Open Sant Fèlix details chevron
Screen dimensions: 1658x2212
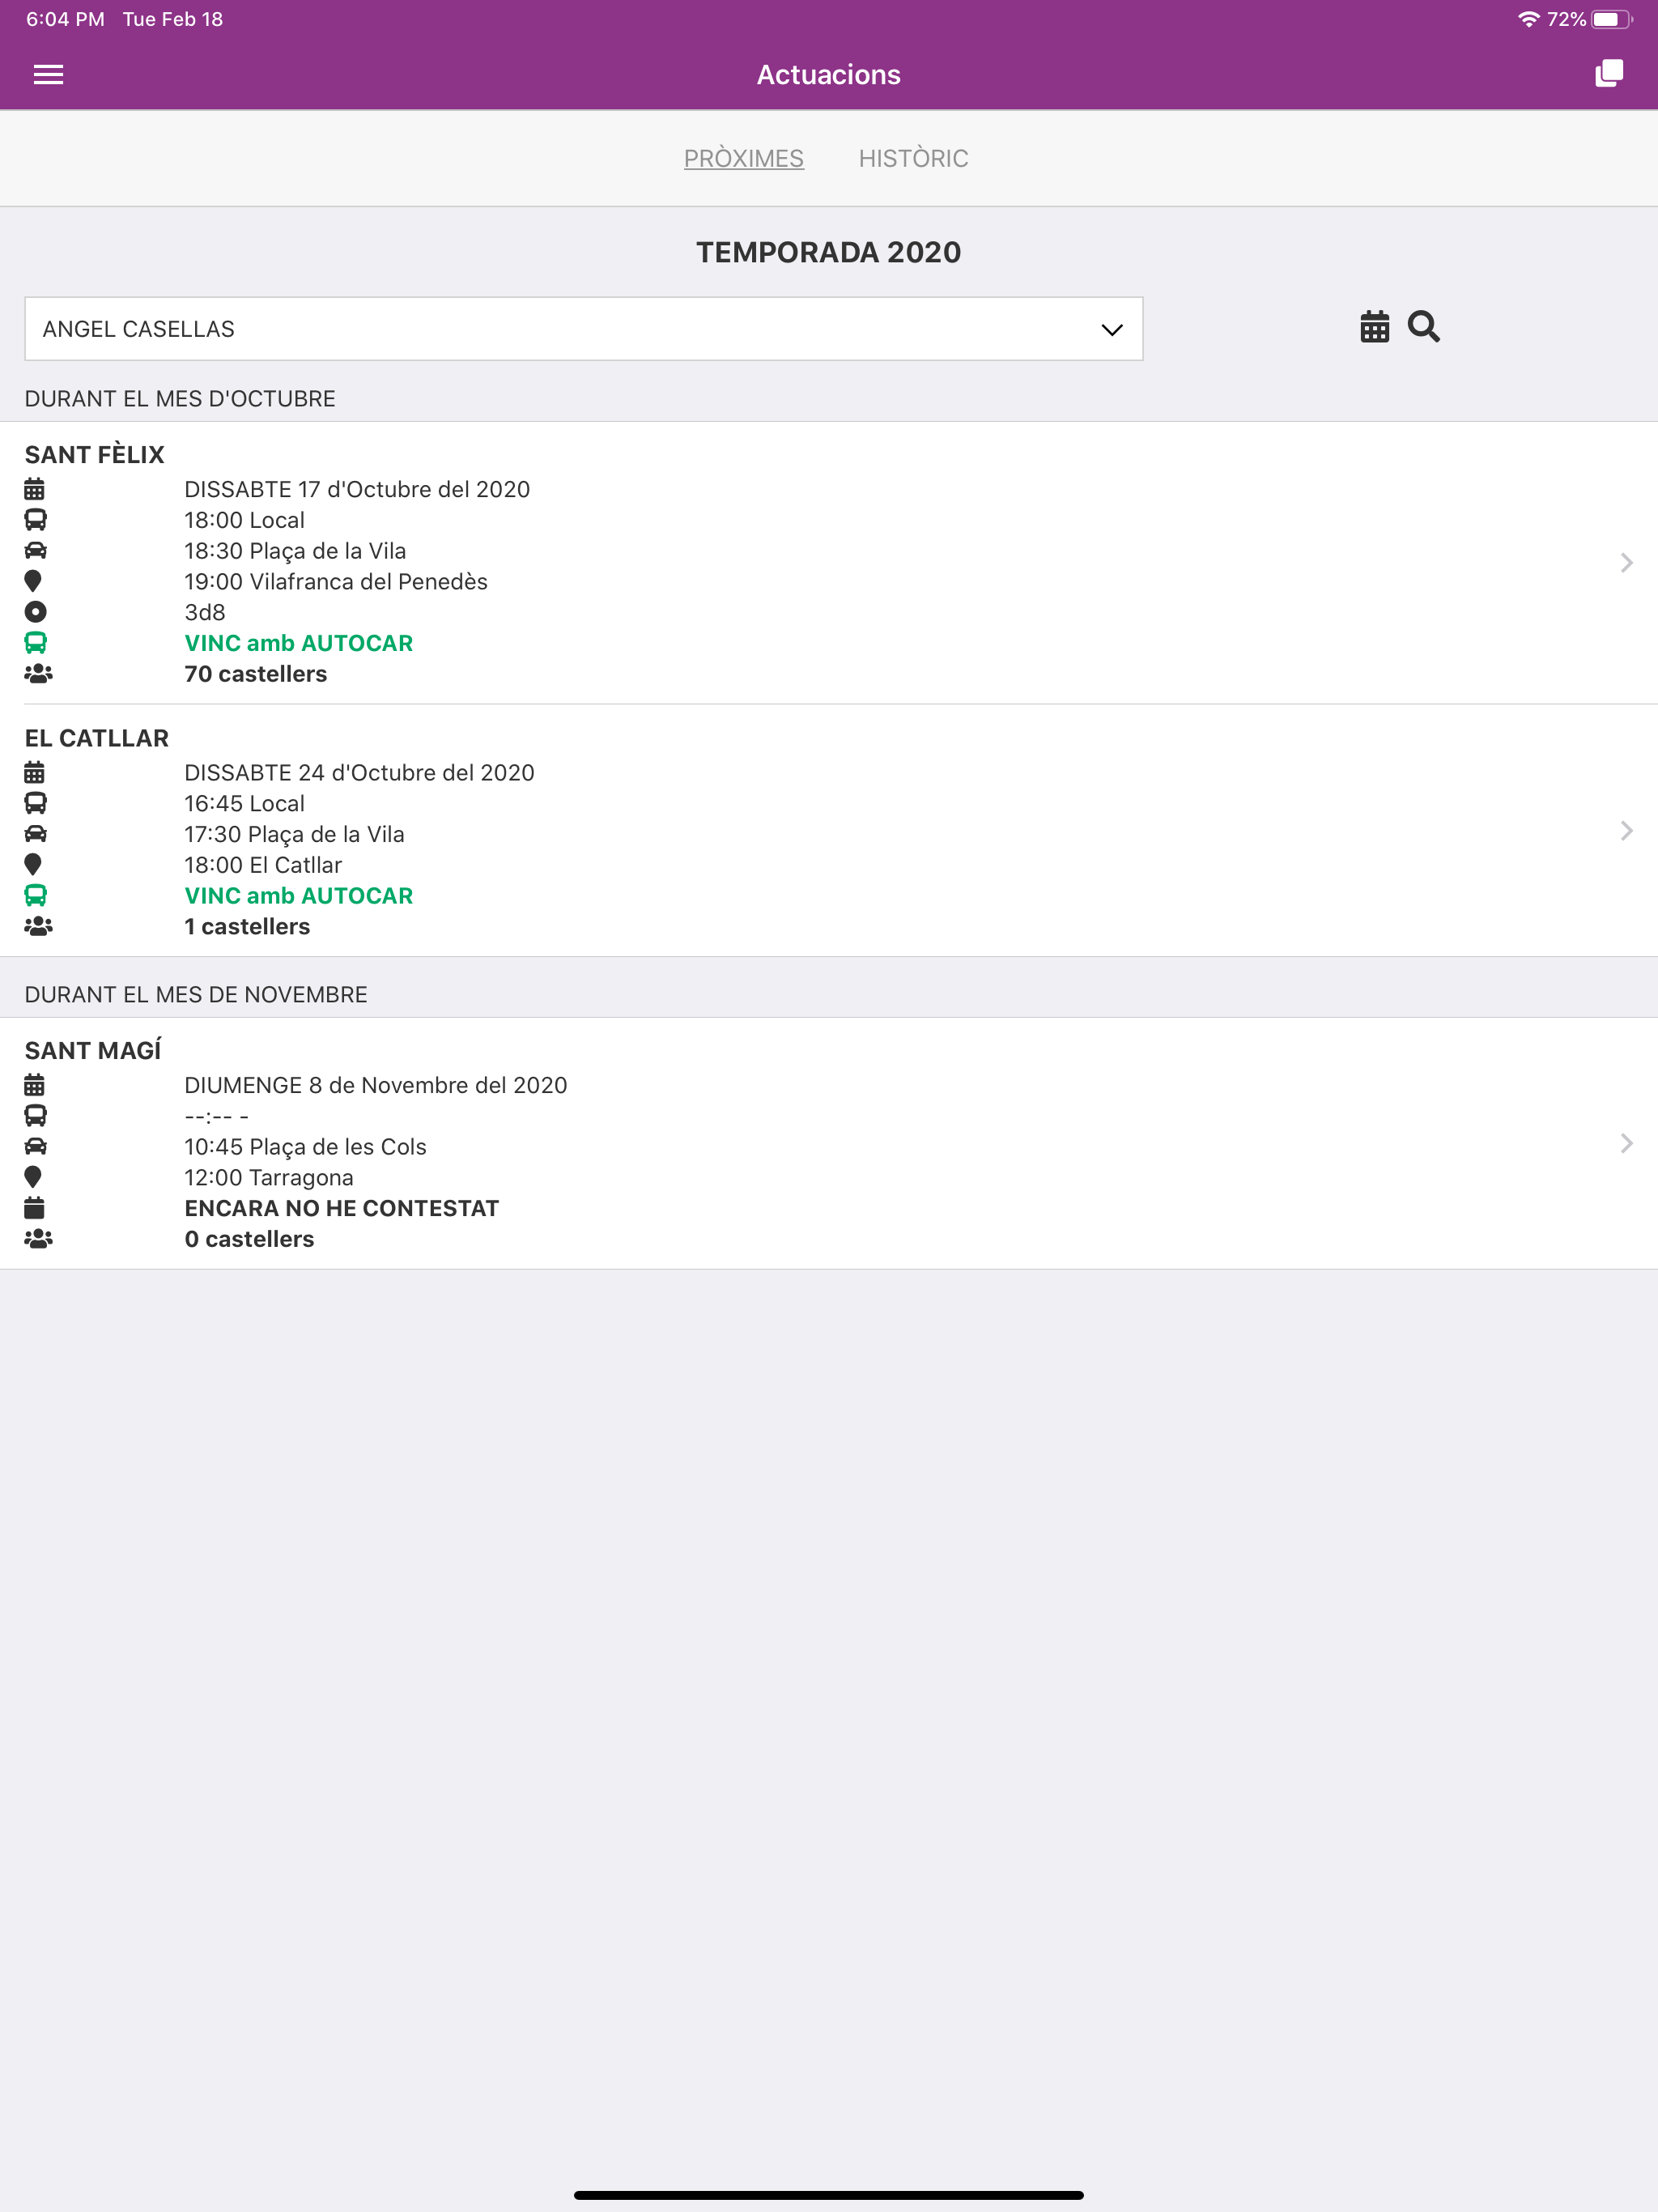[1626, 563]
